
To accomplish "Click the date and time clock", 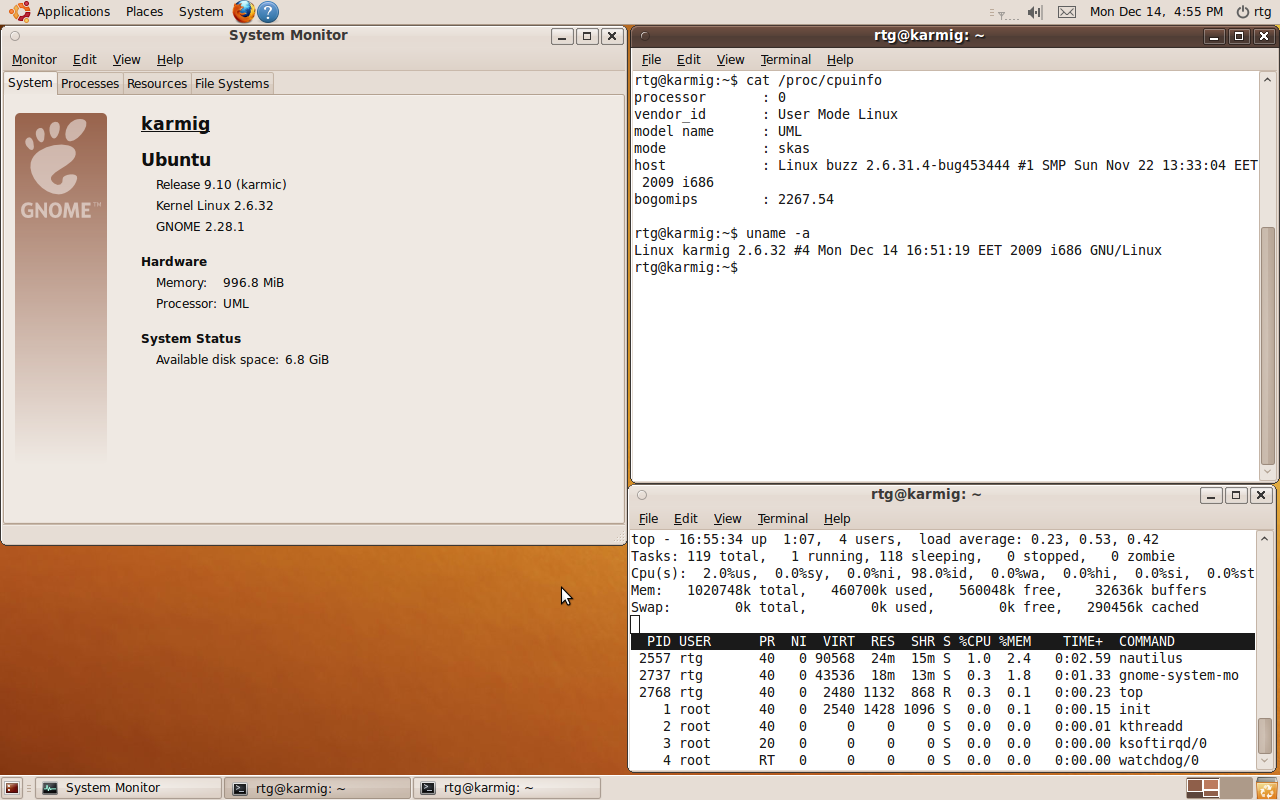I will pos(1157,12).
